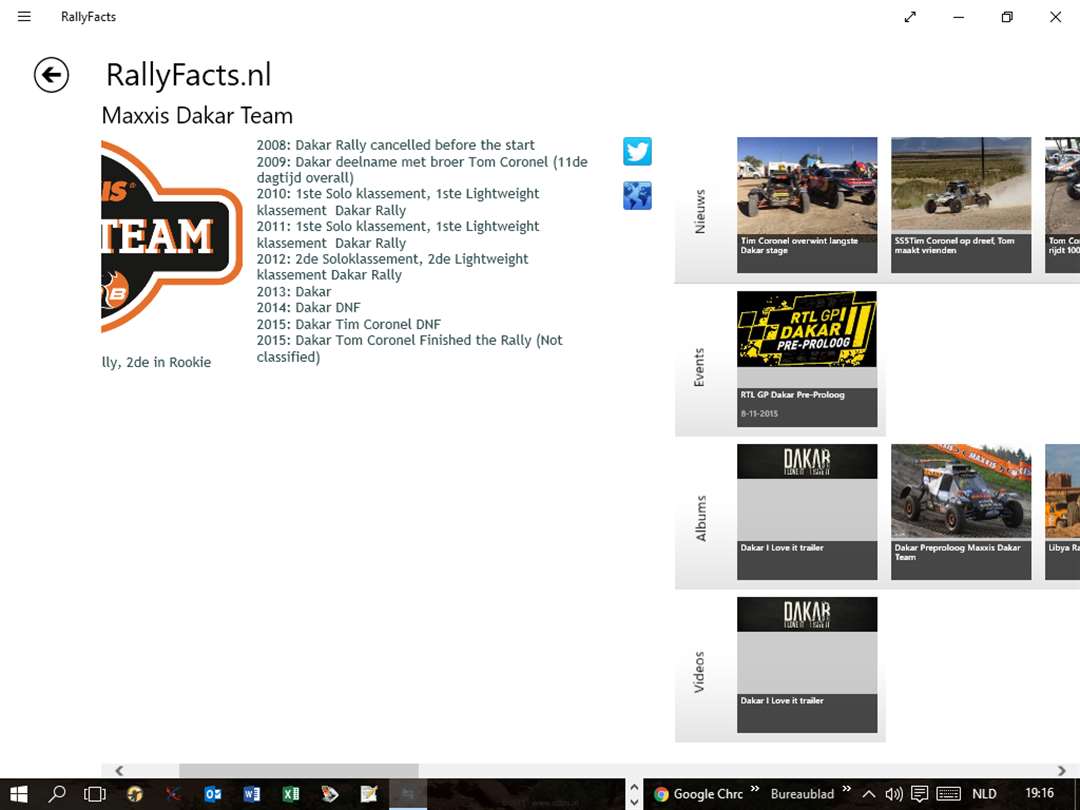Select the Videos section label
Screen dimensions: 1080x810
699,672
